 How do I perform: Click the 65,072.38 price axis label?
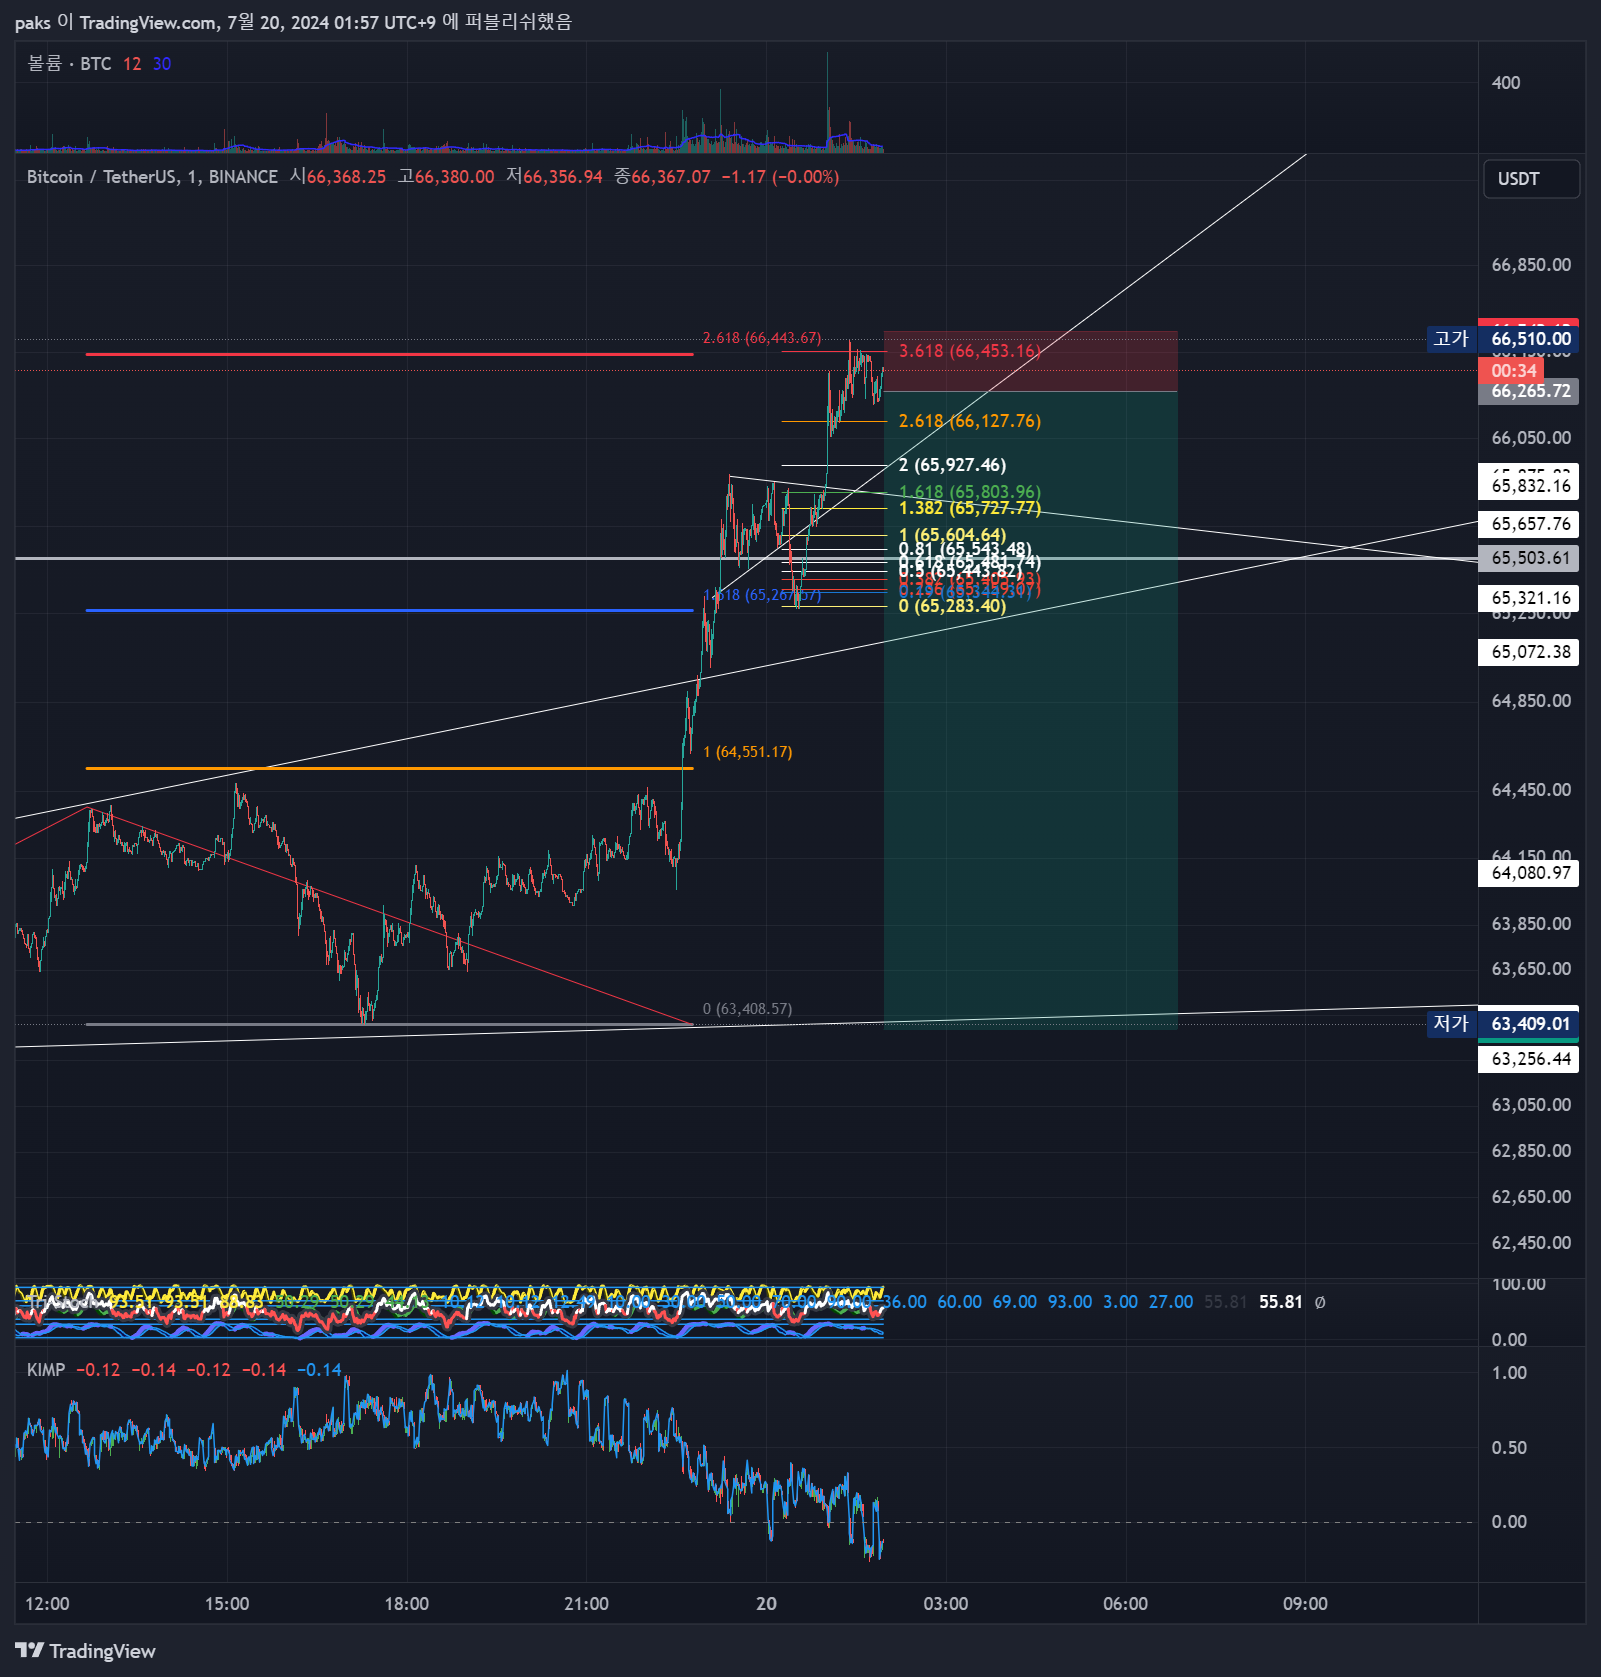1529,652
